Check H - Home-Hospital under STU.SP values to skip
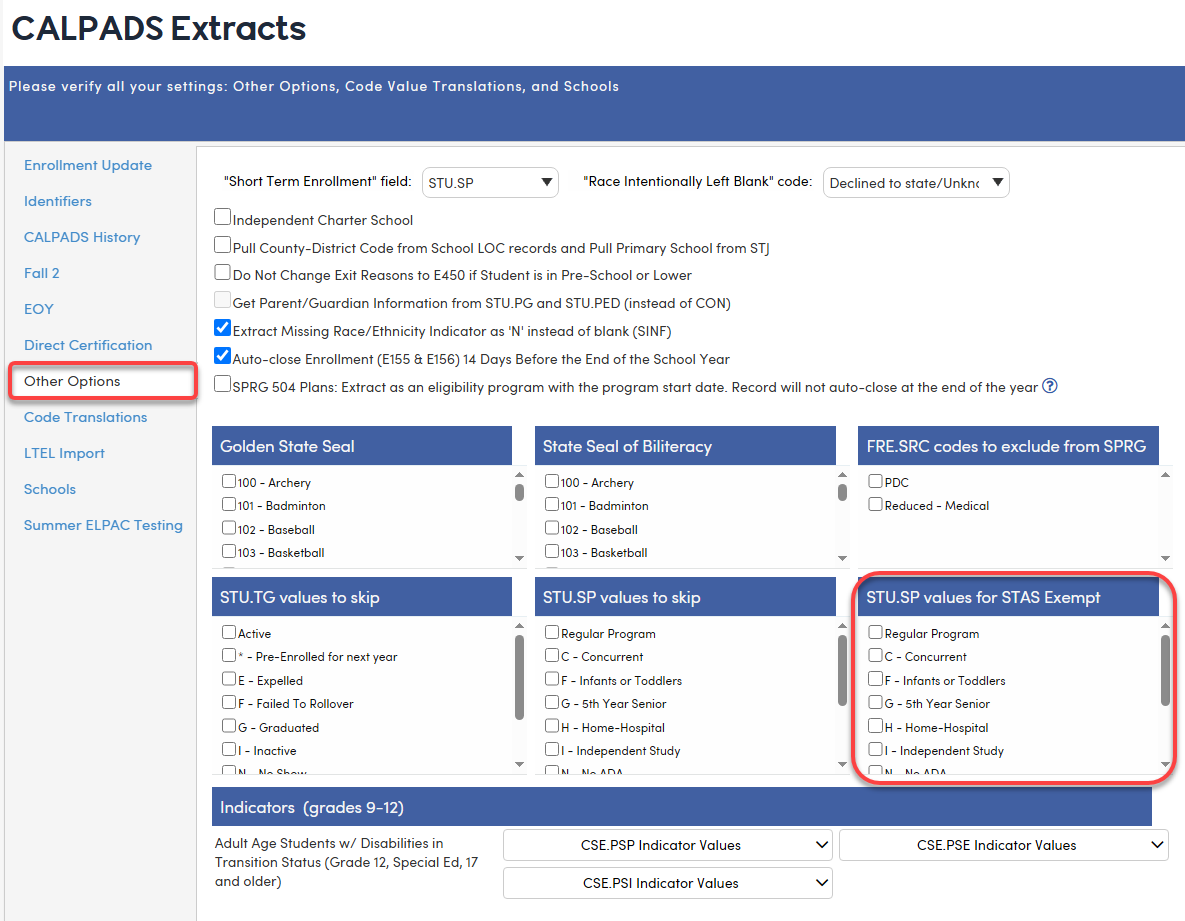 point(552,726)
